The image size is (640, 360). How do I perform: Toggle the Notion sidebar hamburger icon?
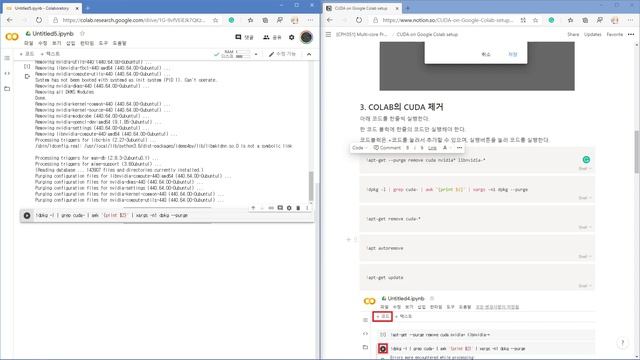pyautogui.click(x=328, y=35)
